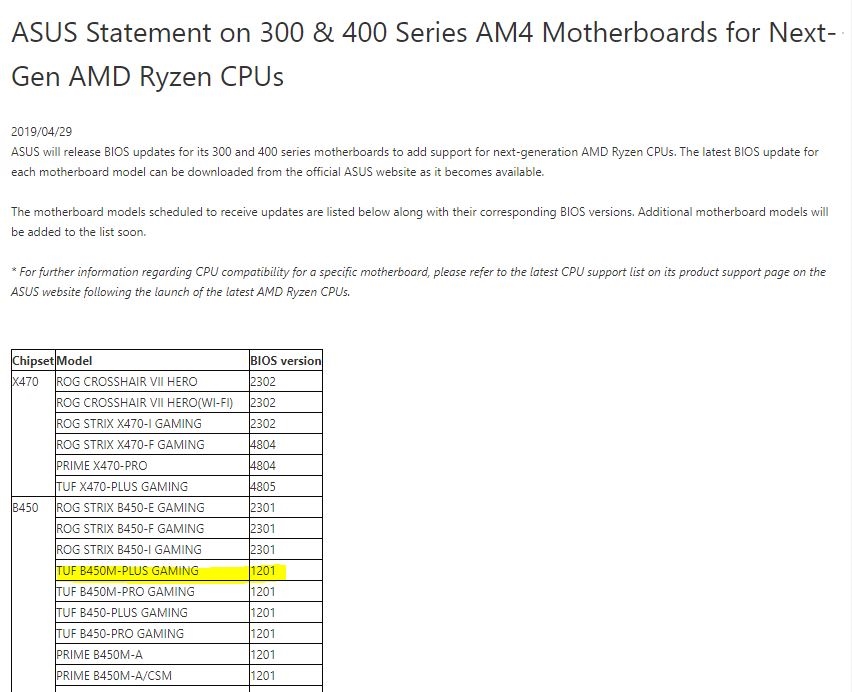The height and width of the screenshot is (692, 852).
Task: Click the BIOS version column header
Action: click(286, 360)
